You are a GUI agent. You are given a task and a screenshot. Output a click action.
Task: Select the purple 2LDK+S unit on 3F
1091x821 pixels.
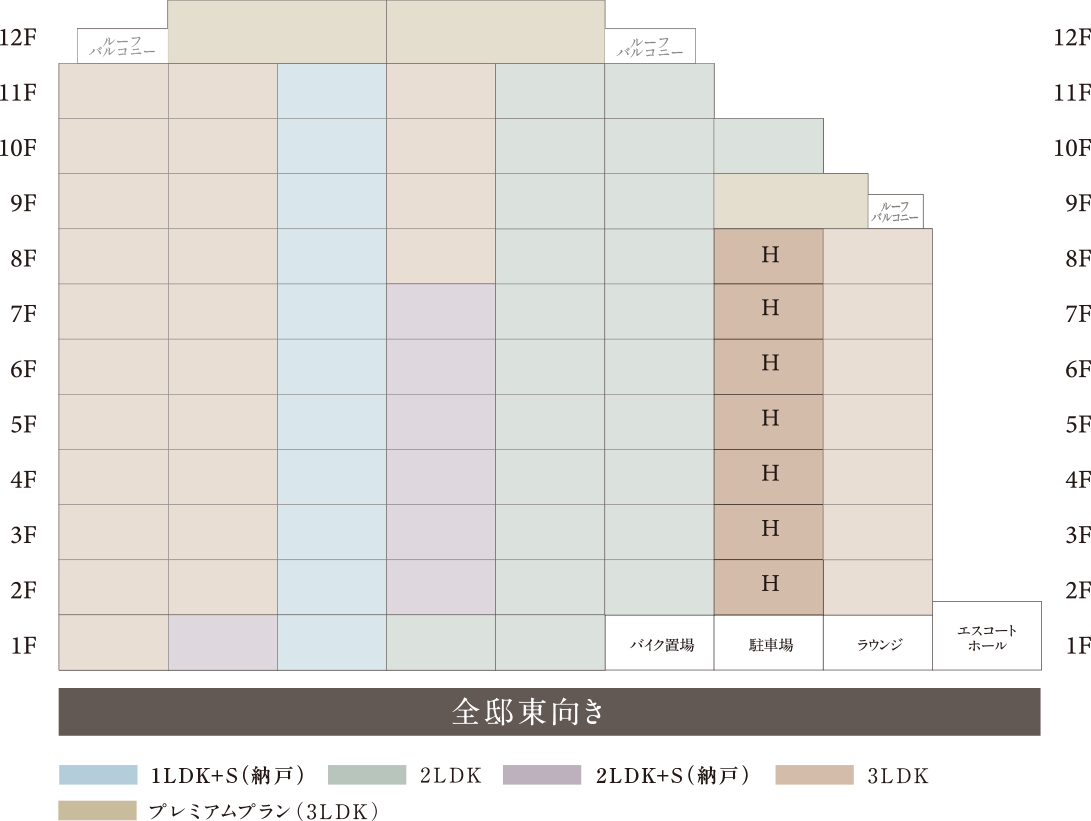point(441,532)
